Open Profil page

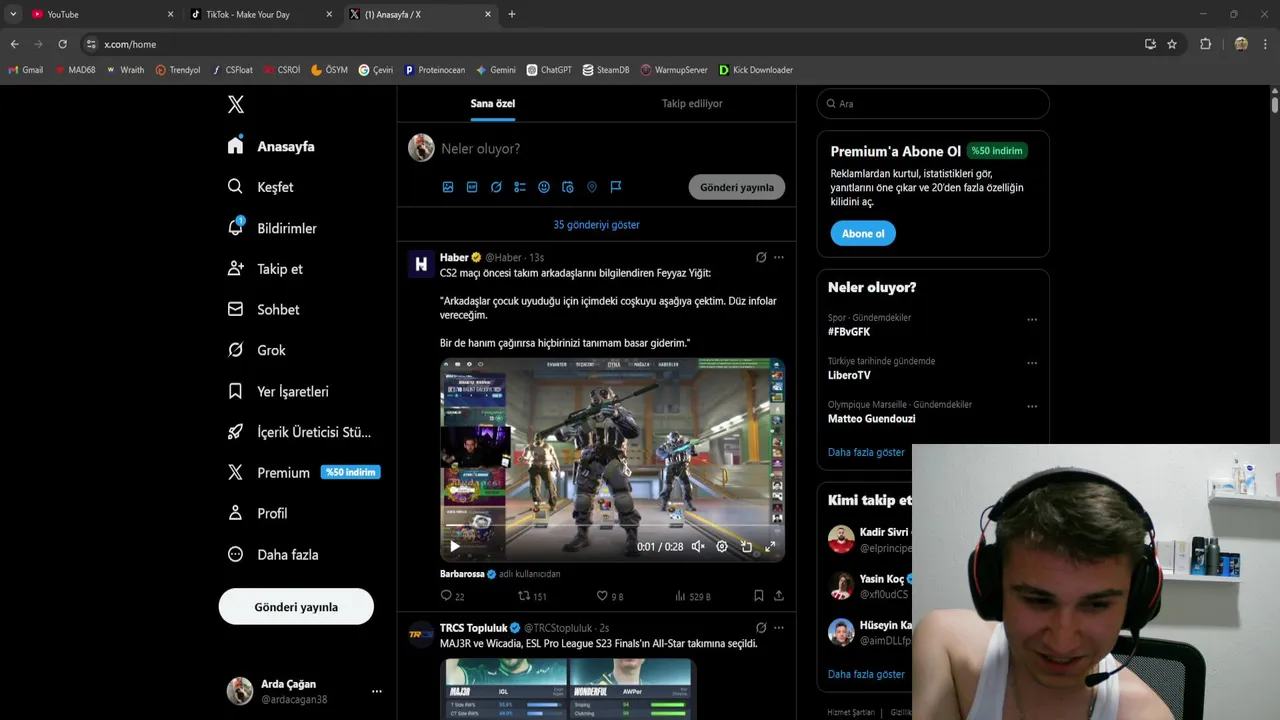258,513
